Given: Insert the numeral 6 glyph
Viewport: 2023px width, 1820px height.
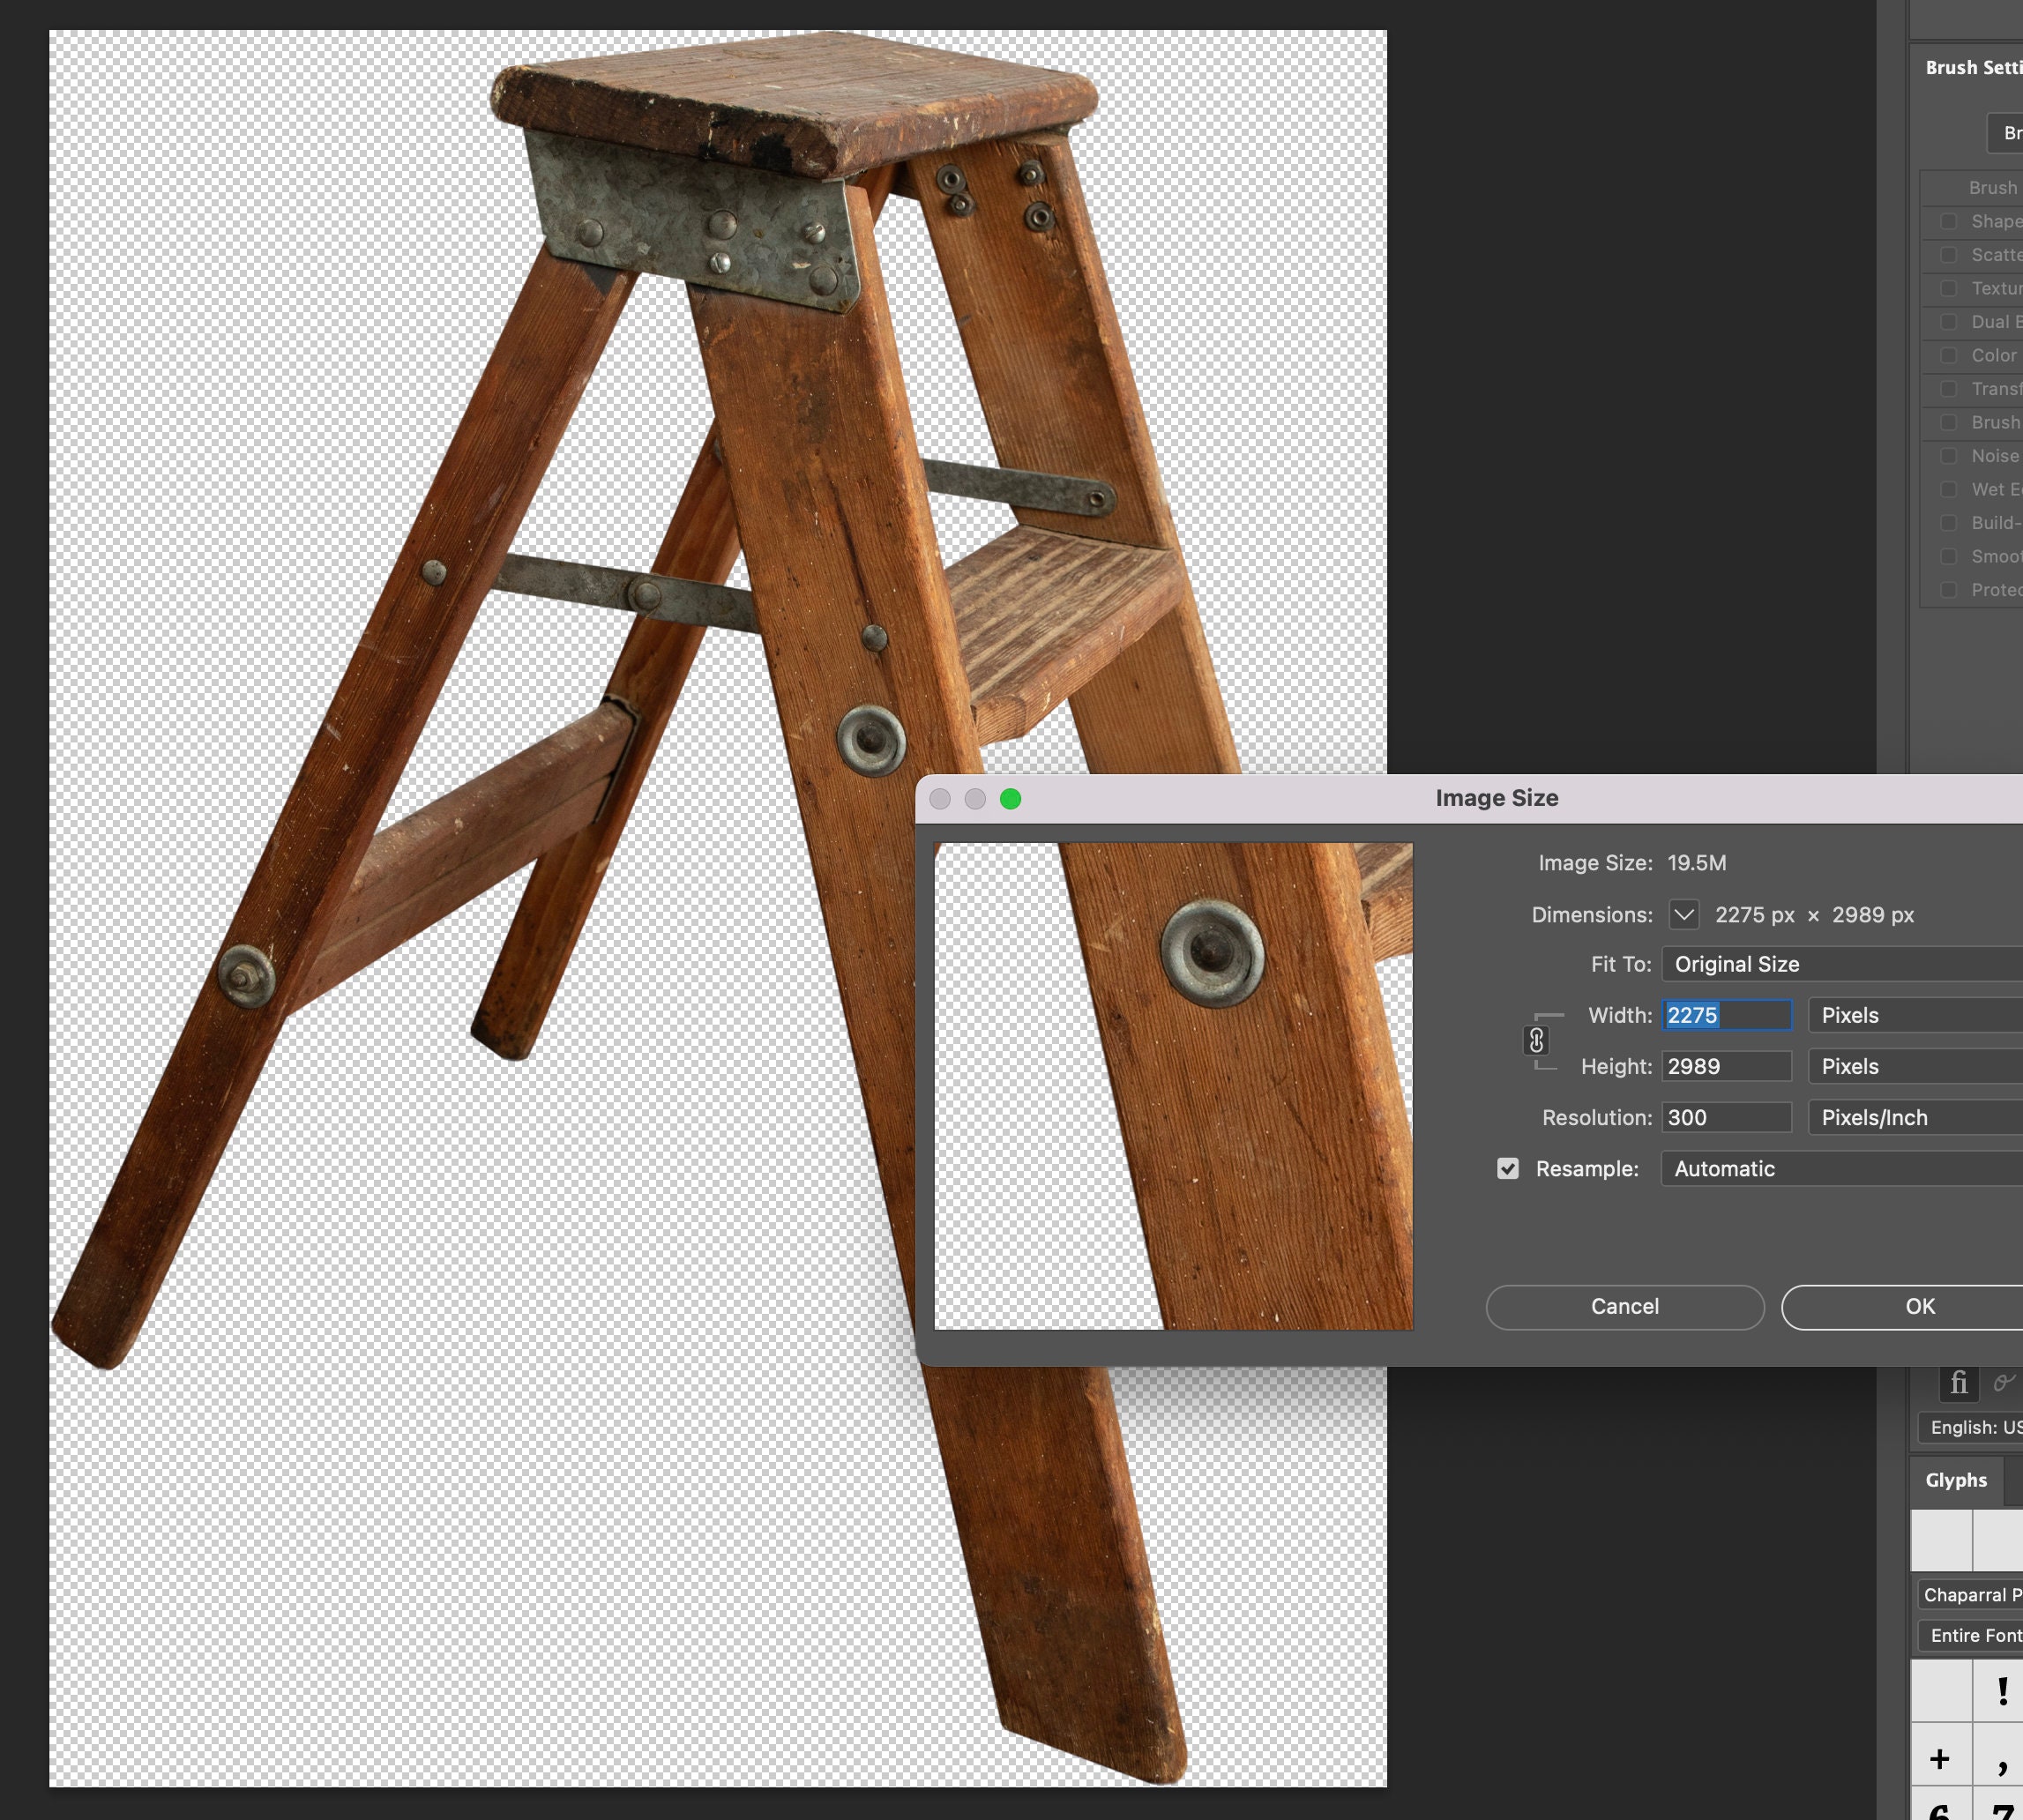Looking at the screenshot, I should coord(1940,1812).
